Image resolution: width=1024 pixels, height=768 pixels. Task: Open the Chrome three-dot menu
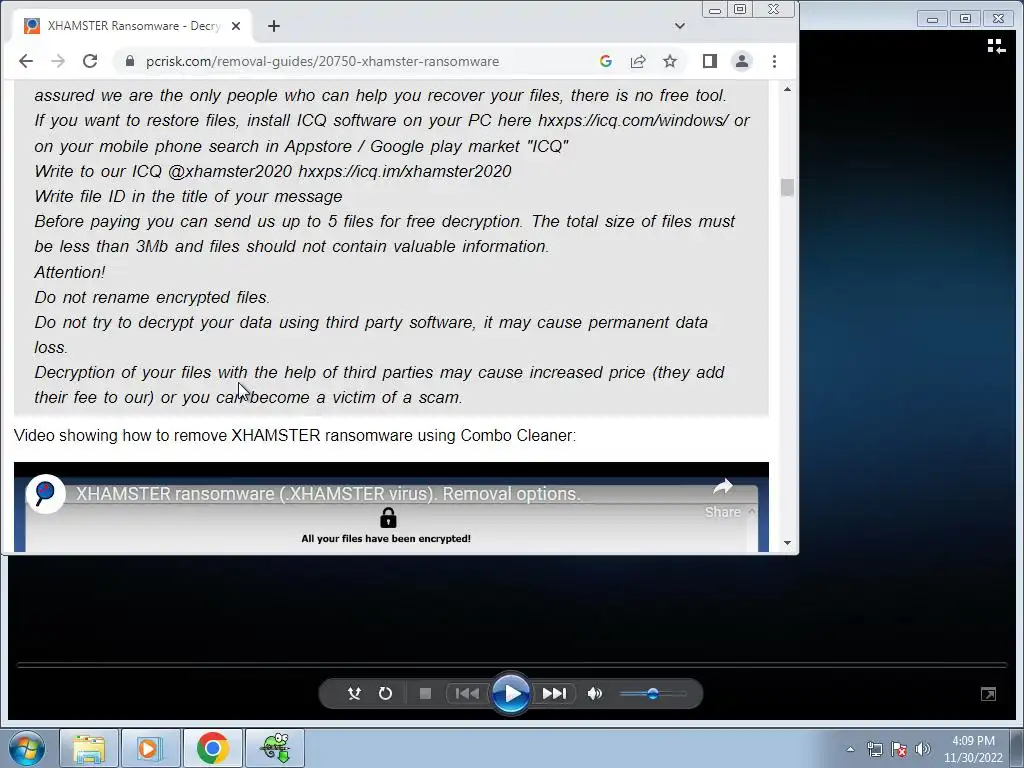pos(775,61)
